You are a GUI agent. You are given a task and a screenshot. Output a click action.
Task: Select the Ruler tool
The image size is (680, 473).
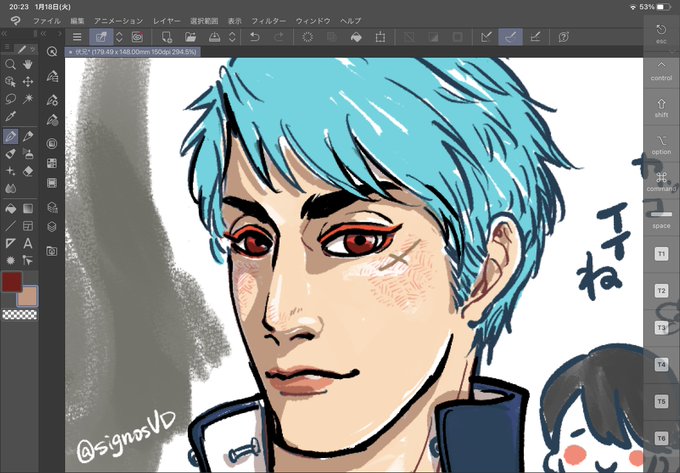click(x=10, y=243)
